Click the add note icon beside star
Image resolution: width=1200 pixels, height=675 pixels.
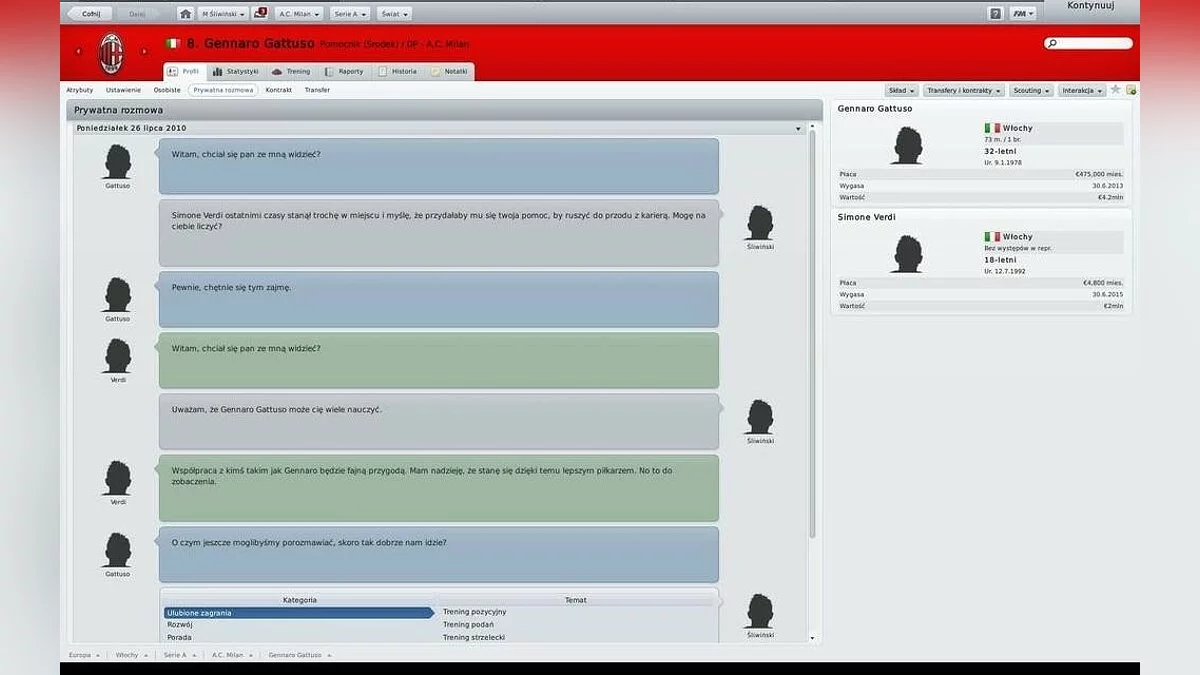[x=1131, y=90]
